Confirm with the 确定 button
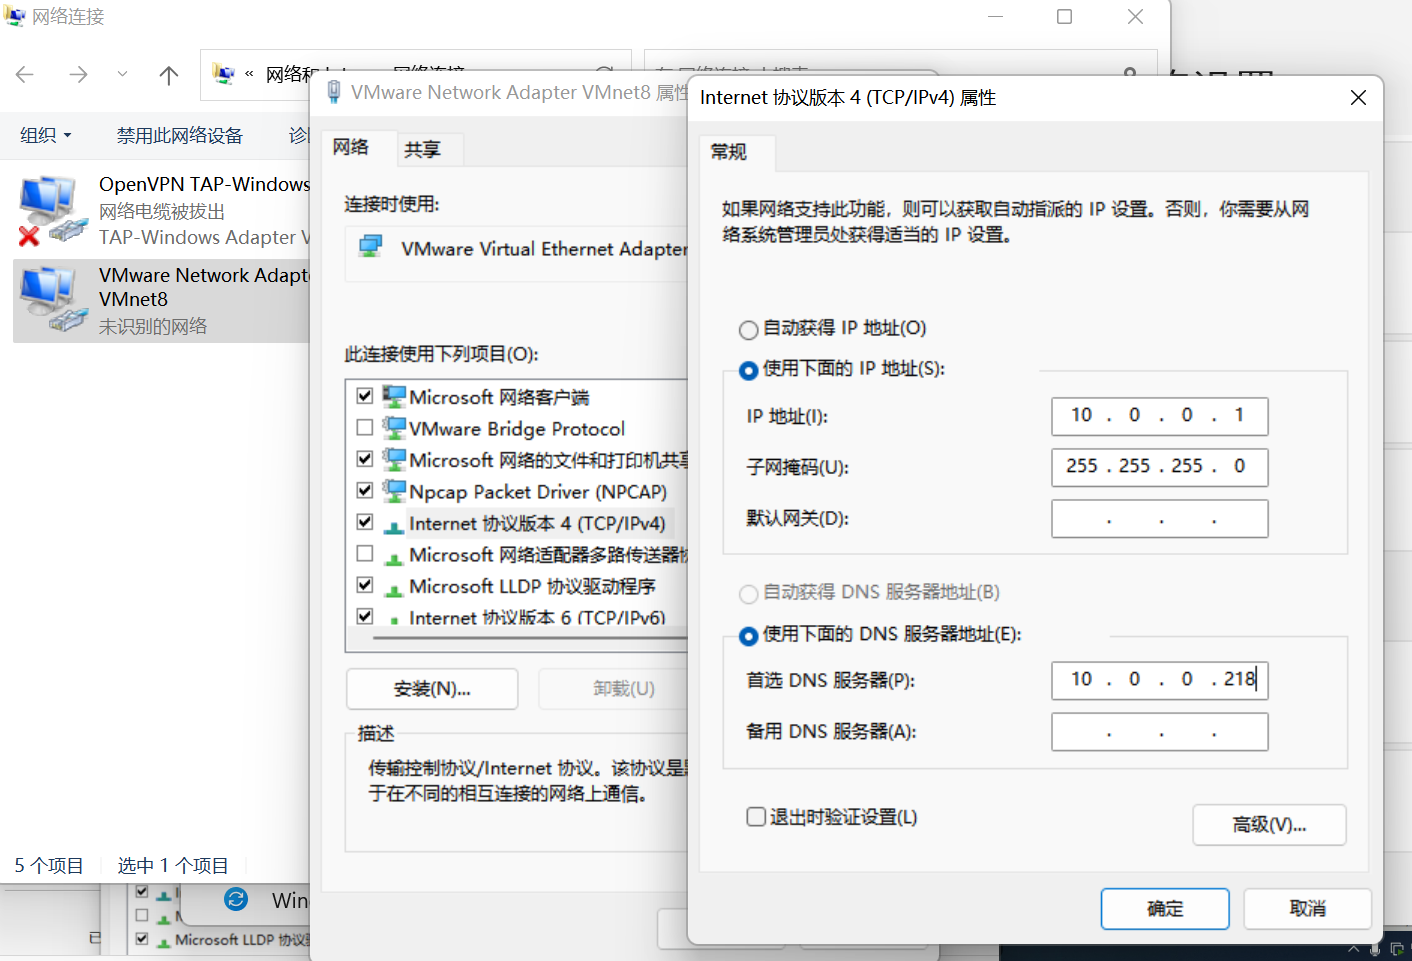 [x=1165, y=909]
